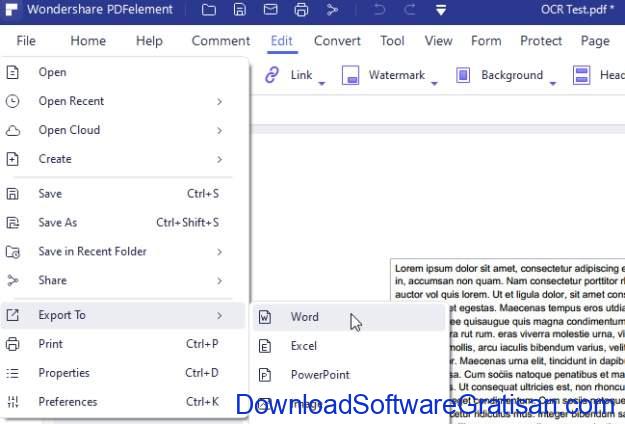Open the Form tab

click(x=486, y=41)
